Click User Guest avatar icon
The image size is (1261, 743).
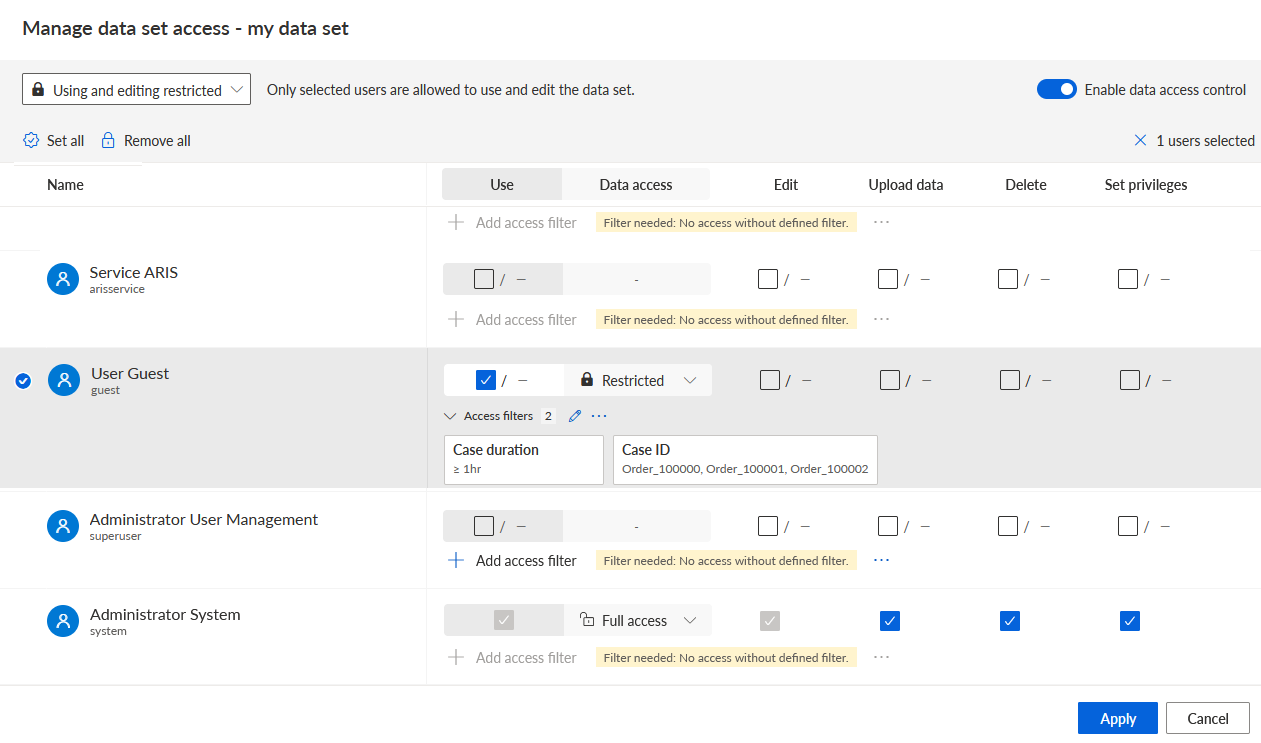(x=64, y=380)
